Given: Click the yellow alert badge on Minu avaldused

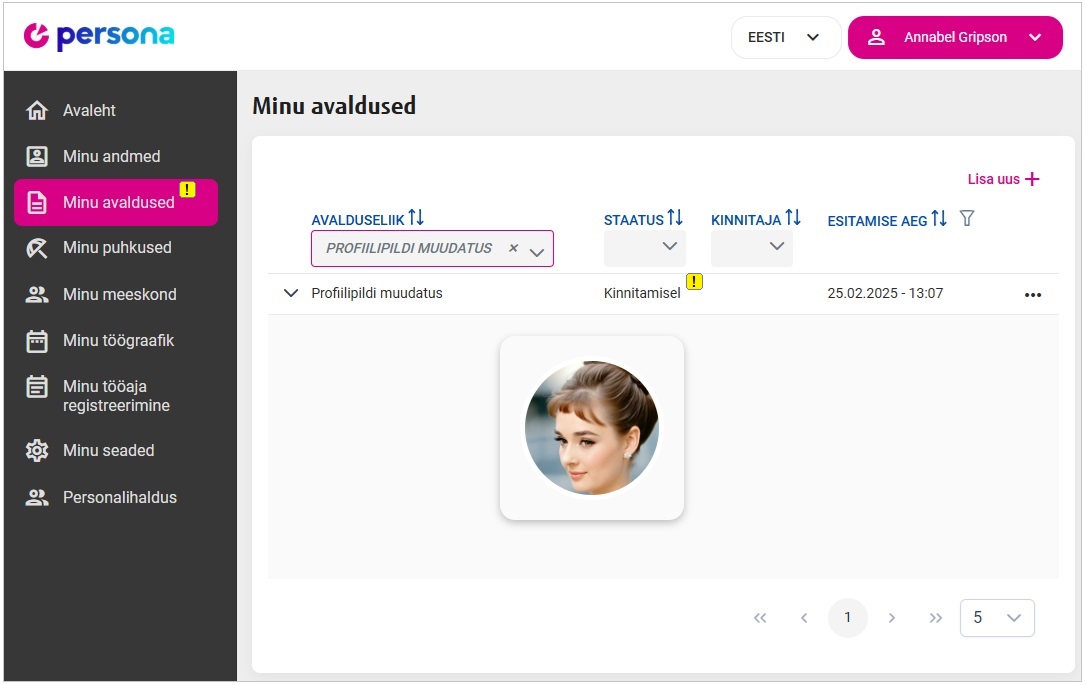Looking at the screenshot, I should pyautogui.click(x=188, y=190).
